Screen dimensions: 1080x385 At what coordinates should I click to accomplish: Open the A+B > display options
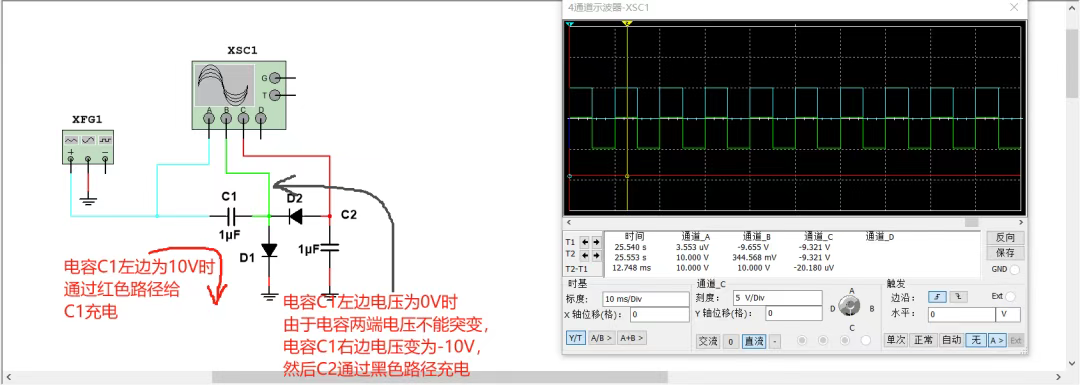coord(632,338)
